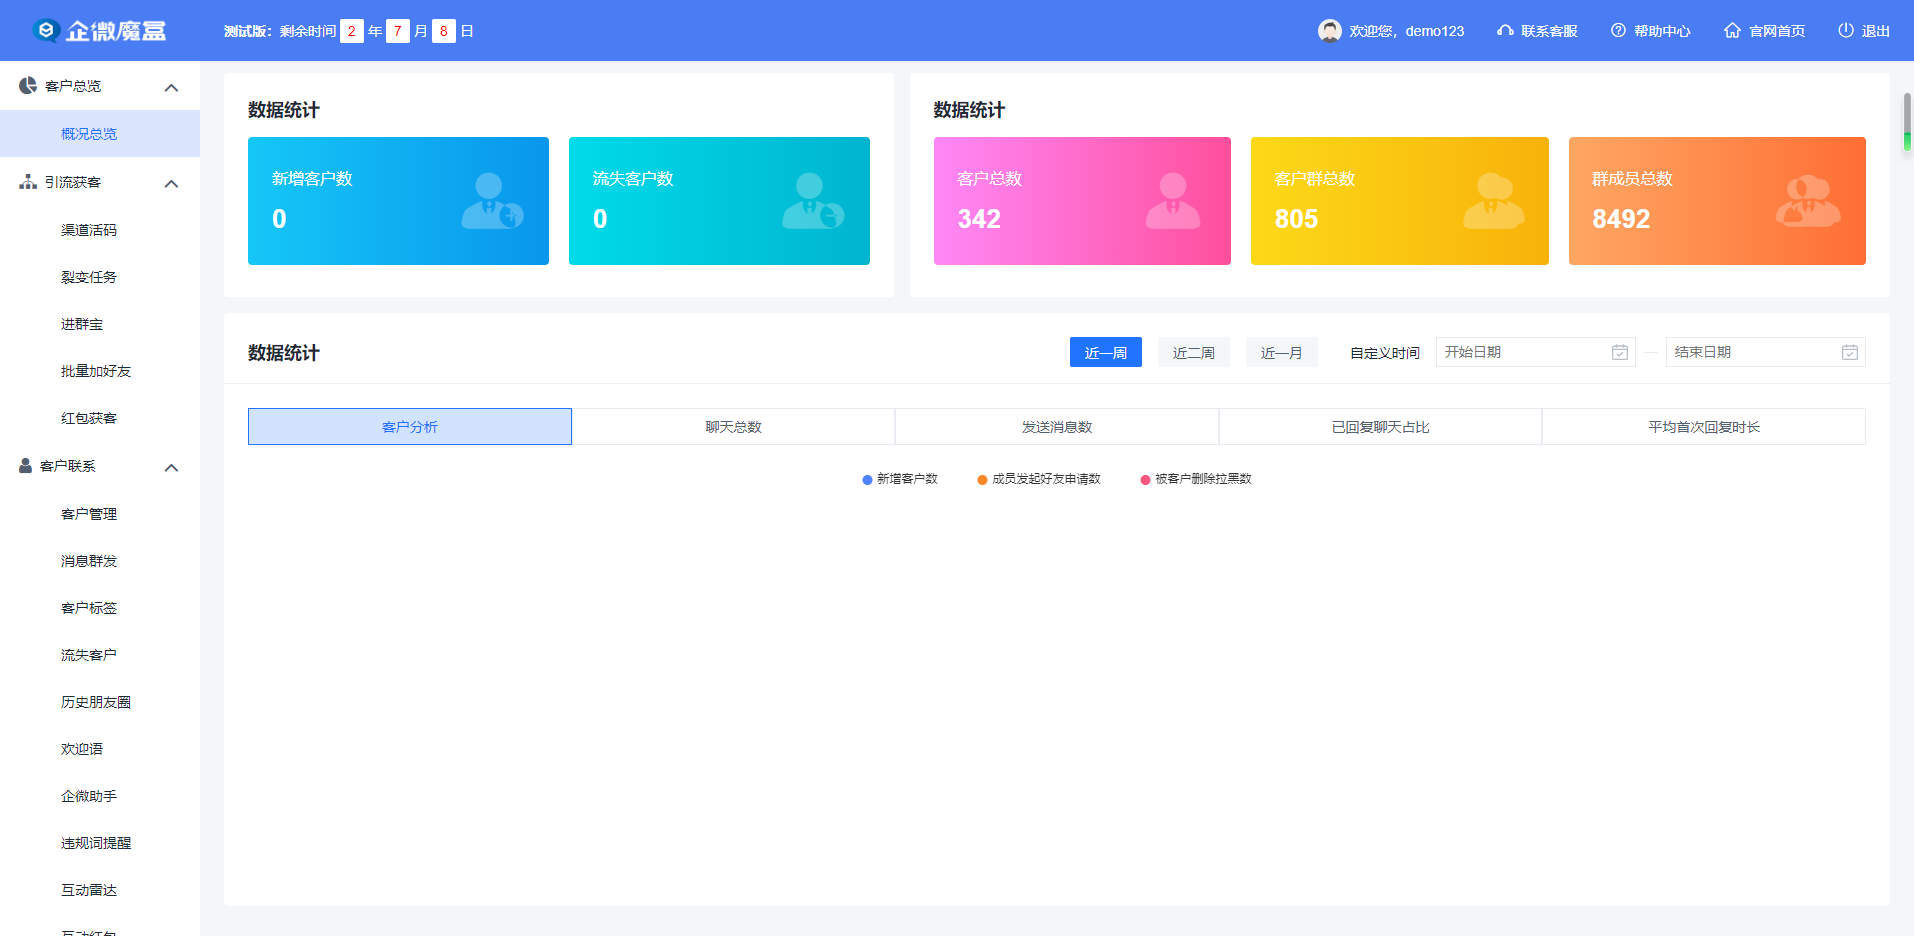Viewport: 1914px width, 936px height.
Task: Click the 客户群总数 value 805
Action: click(x=1296, y=219)
